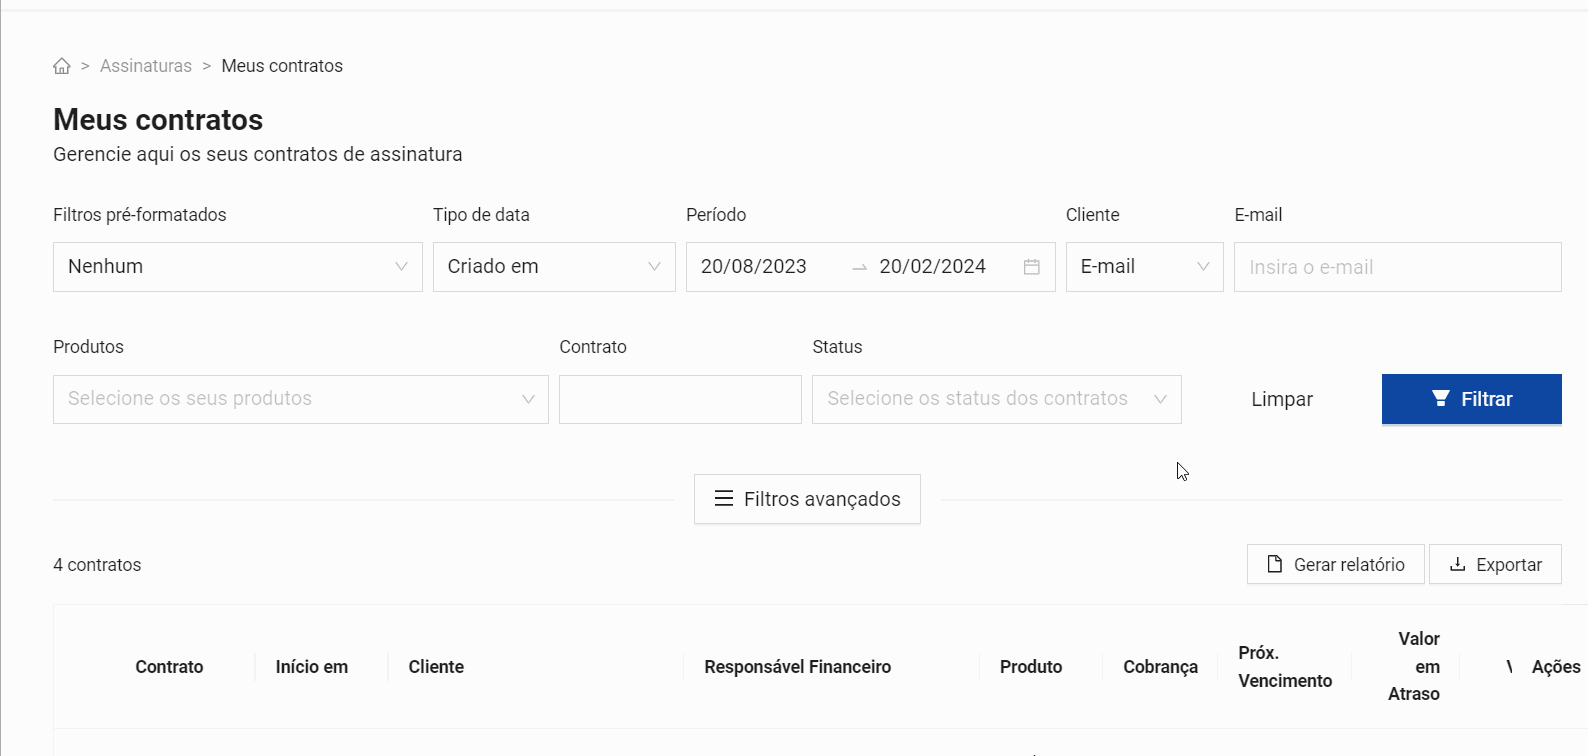Export contracts with the Exportar button
Screen dimensions: 1588x756
(x=1495, y=565)
